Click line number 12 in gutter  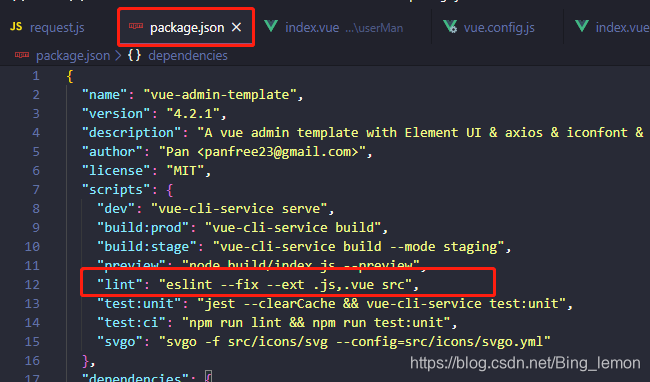tap(32, 285)
